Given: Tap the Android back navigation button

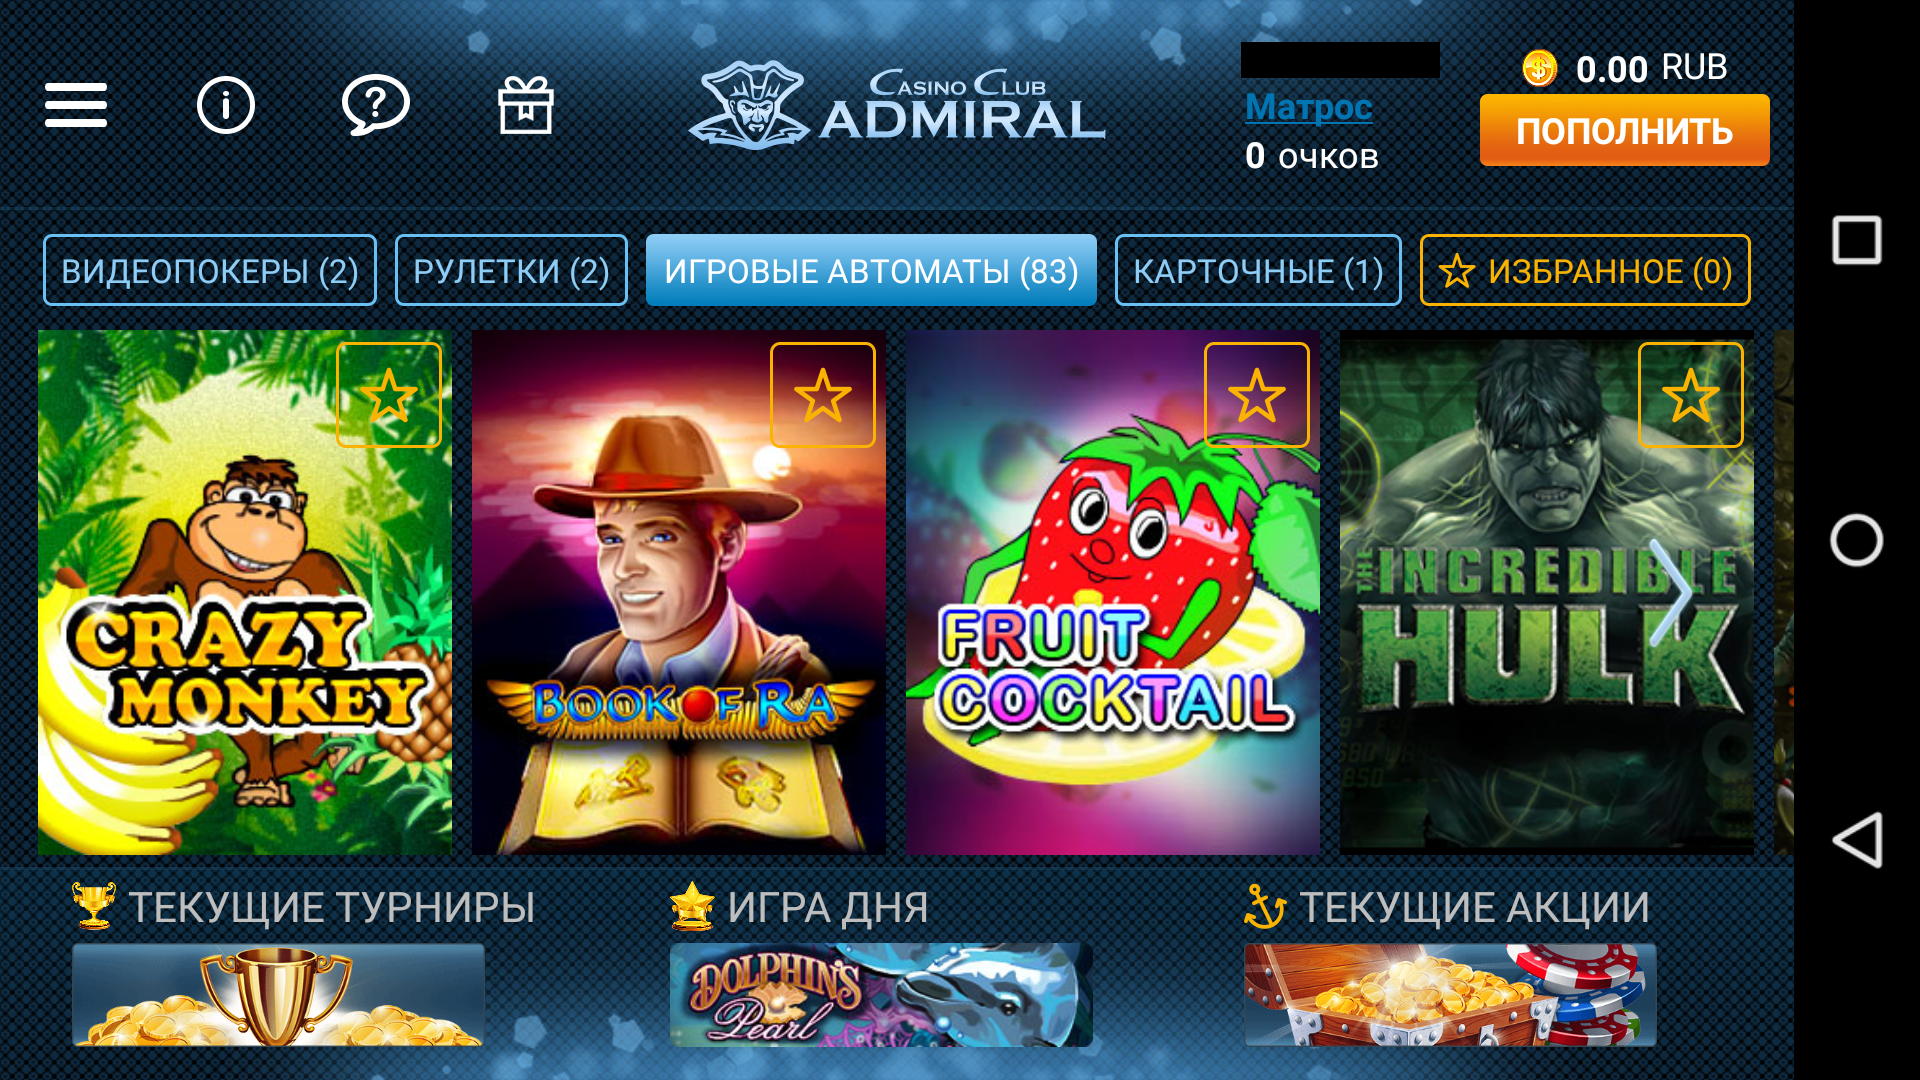Looking at the screenshot, I should [x=1857, y=840].
